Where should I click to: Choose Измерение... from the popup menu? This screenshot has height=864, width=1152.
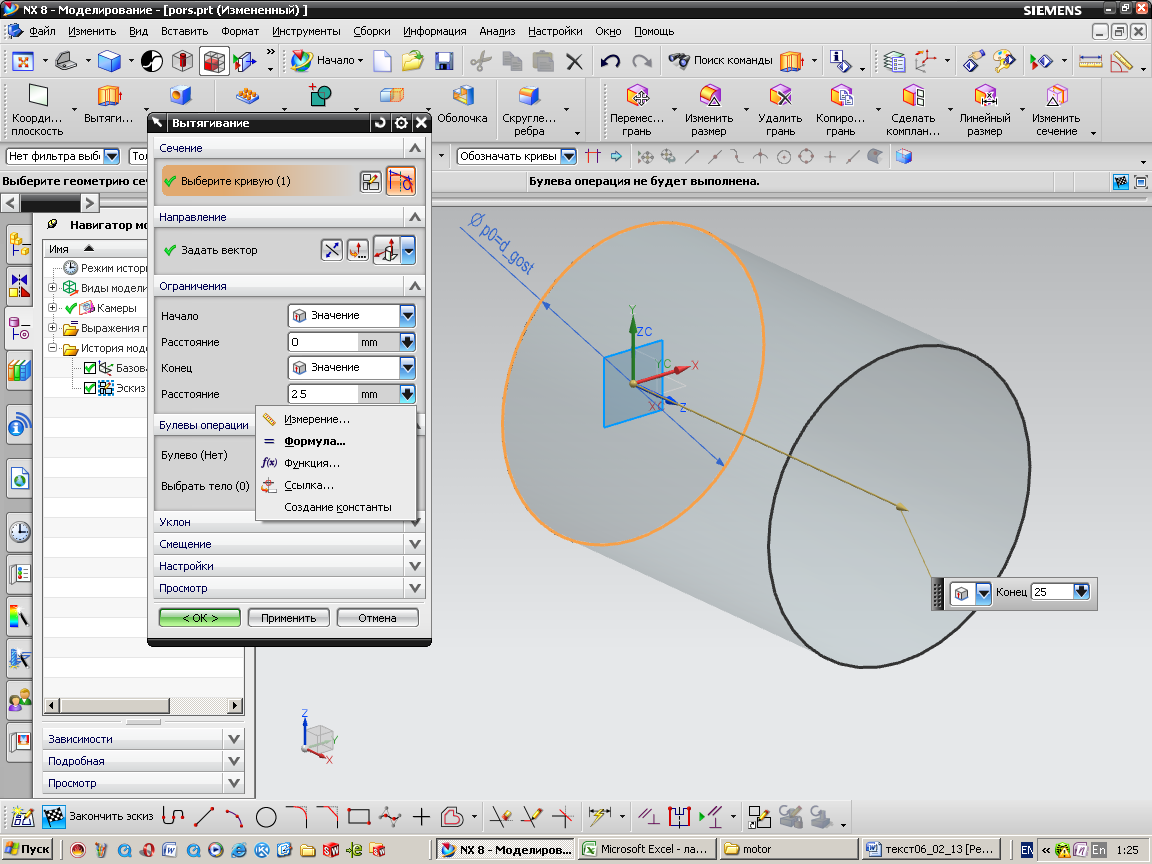pos(336,420)
